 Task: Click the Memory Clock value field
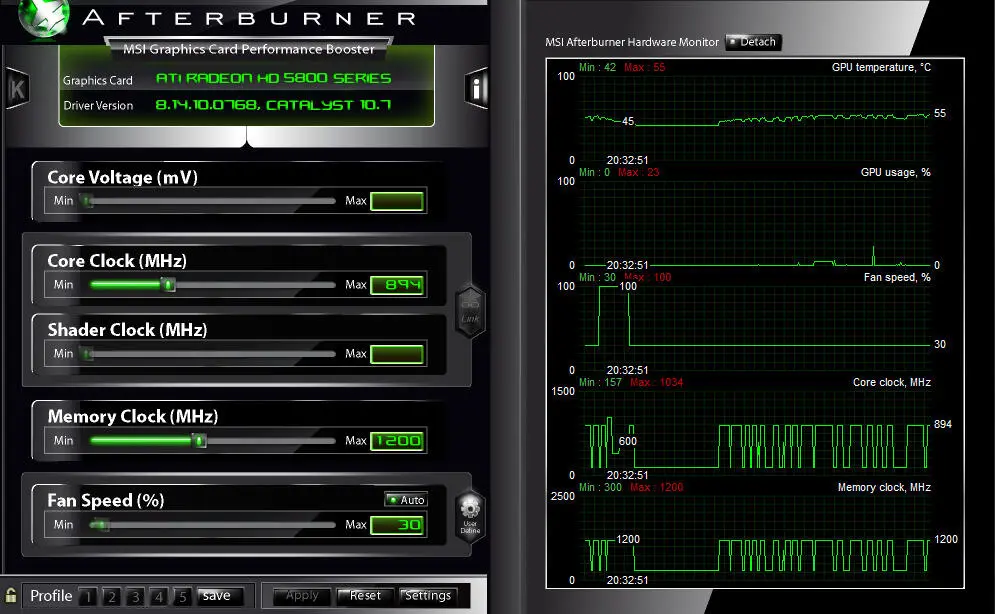(397, 441)
